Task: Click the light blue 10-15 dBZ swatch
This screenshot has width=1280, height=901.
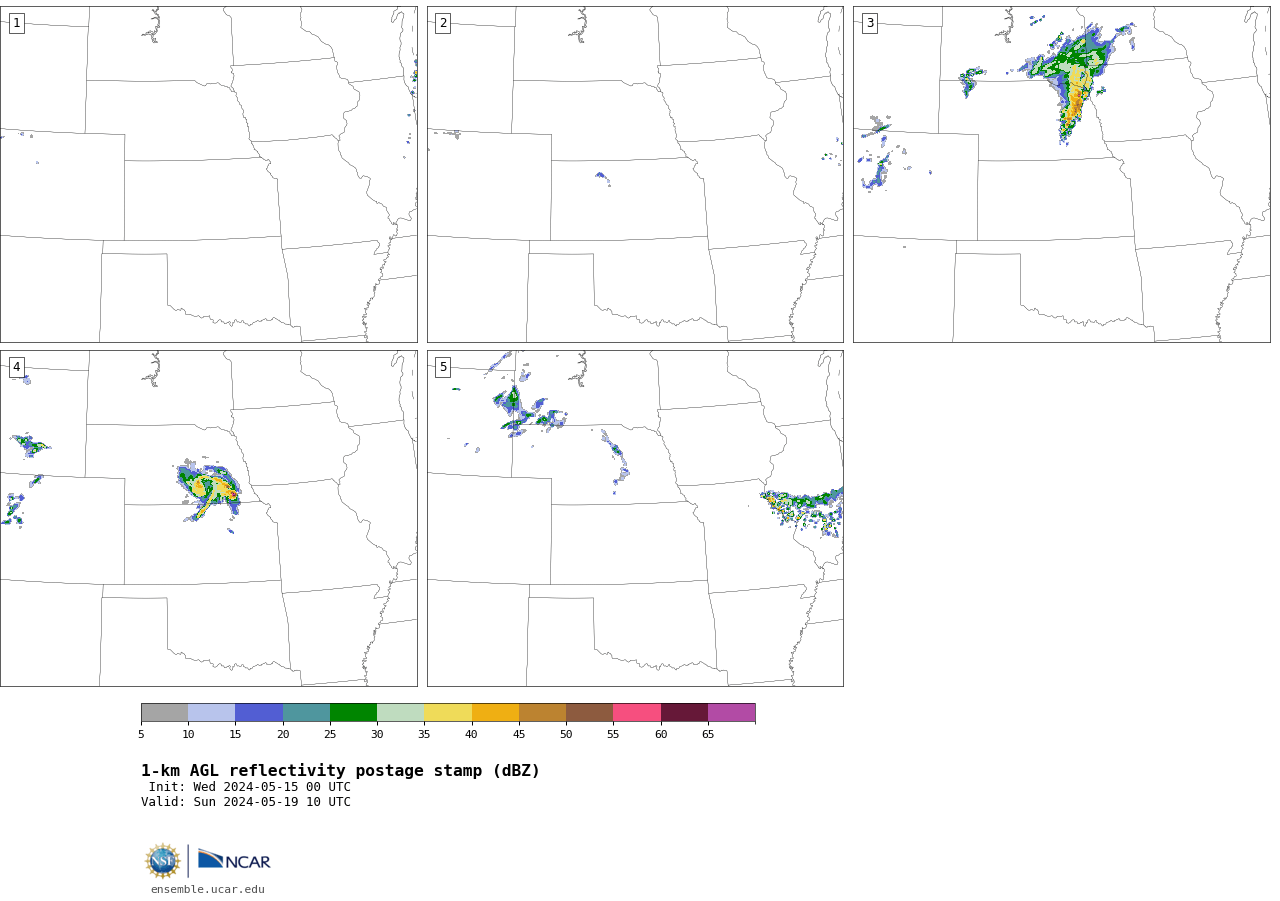Action: pyautogui.click(x=211, y=712)
